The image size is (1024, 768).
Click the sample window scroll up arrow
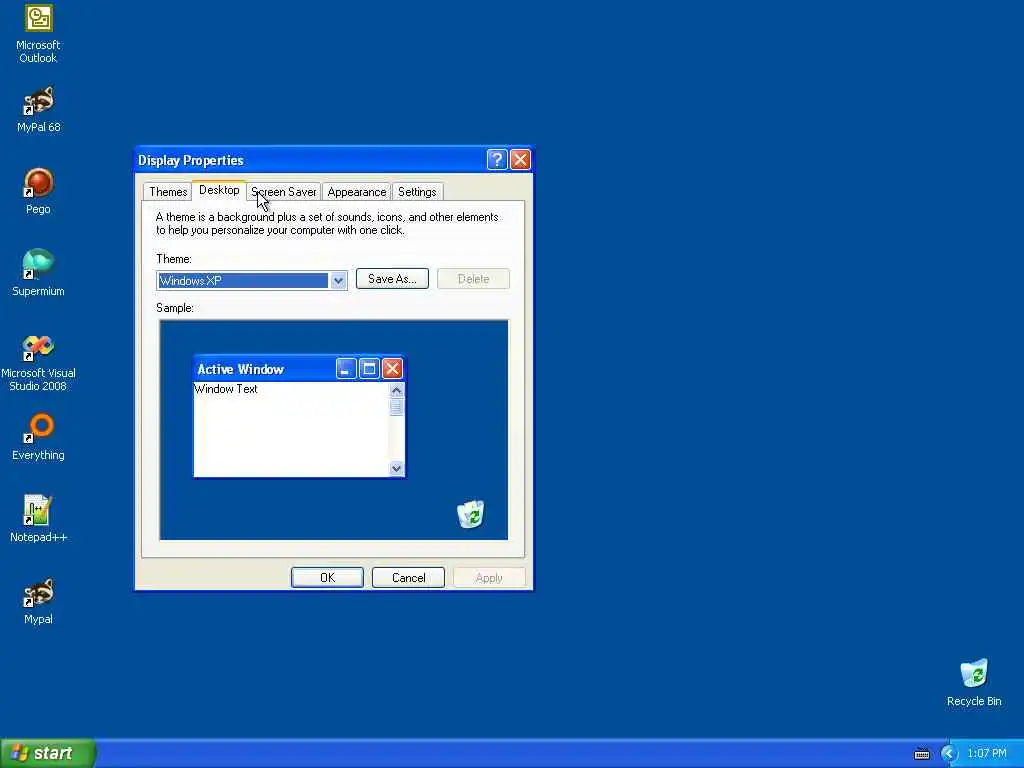point(396,390)
